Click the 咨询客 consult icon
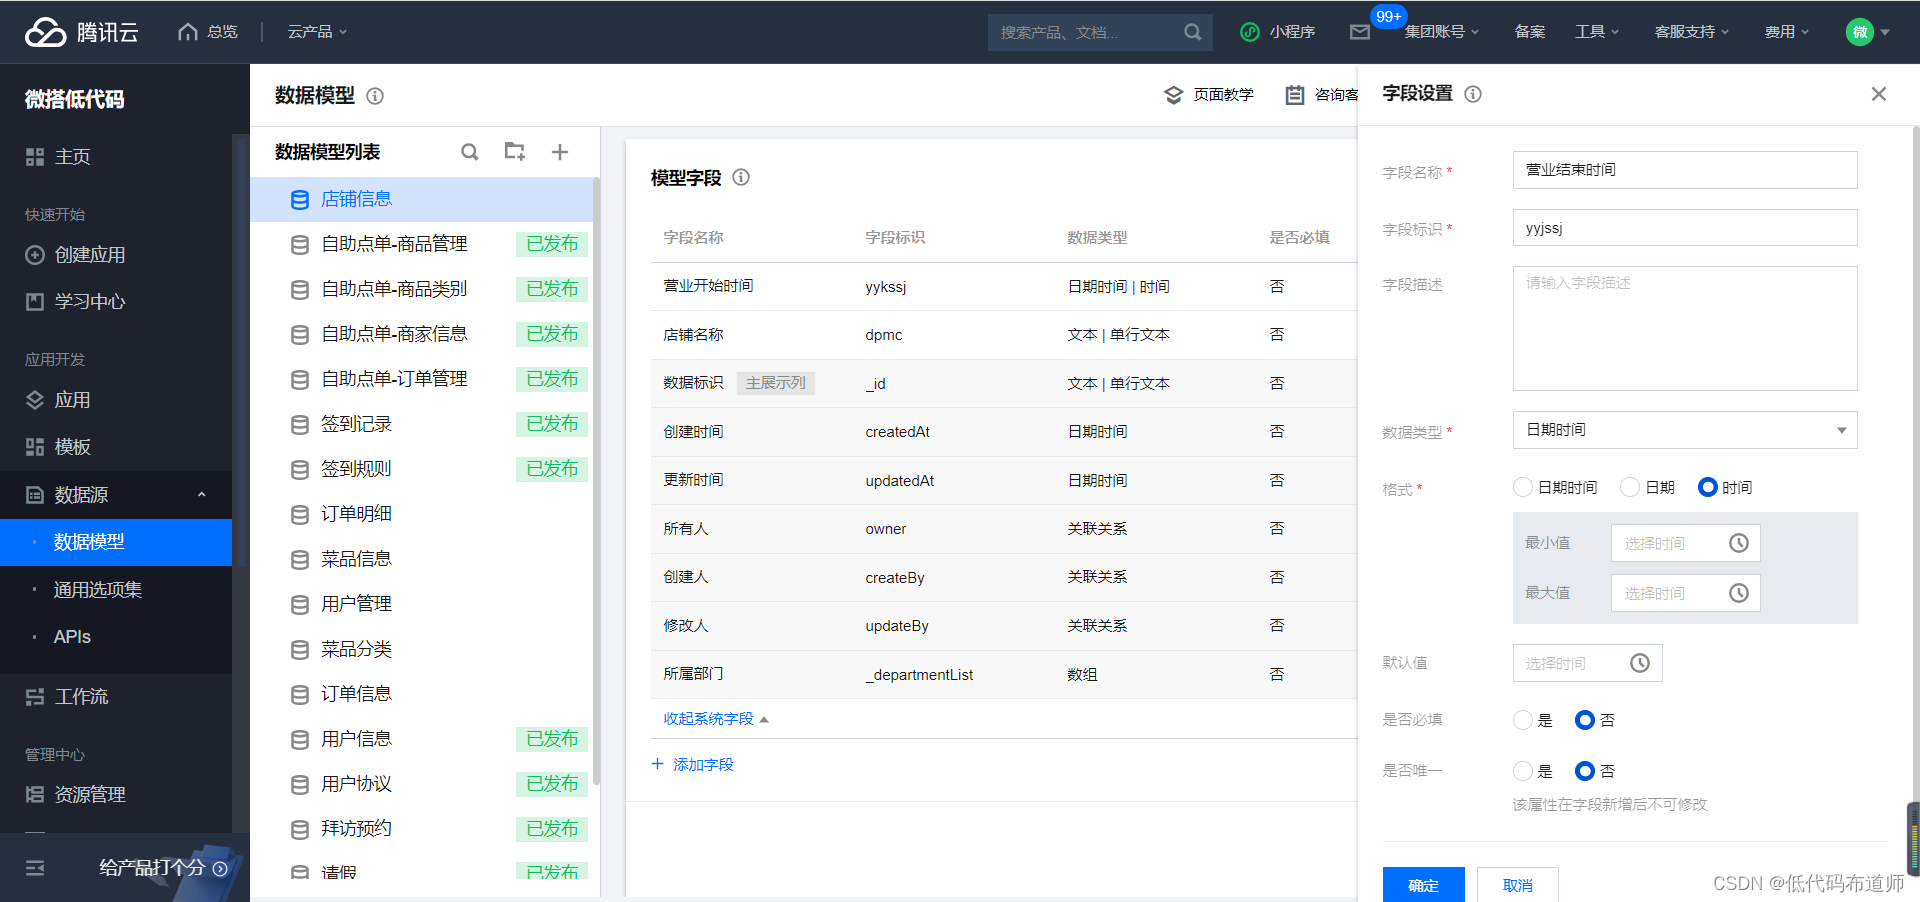 click(x=1295, y=95)
